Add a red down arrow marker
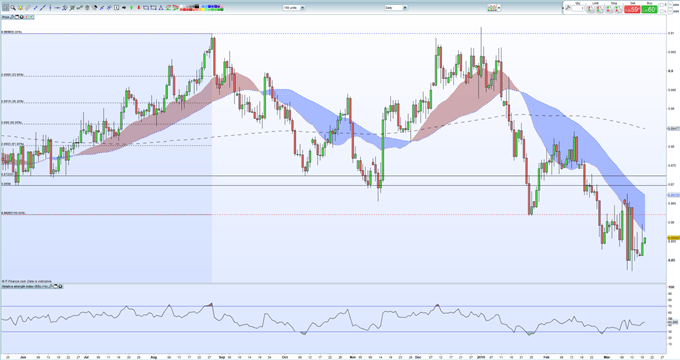The width and height of the screenshot is (680, 360). [139, 8]
